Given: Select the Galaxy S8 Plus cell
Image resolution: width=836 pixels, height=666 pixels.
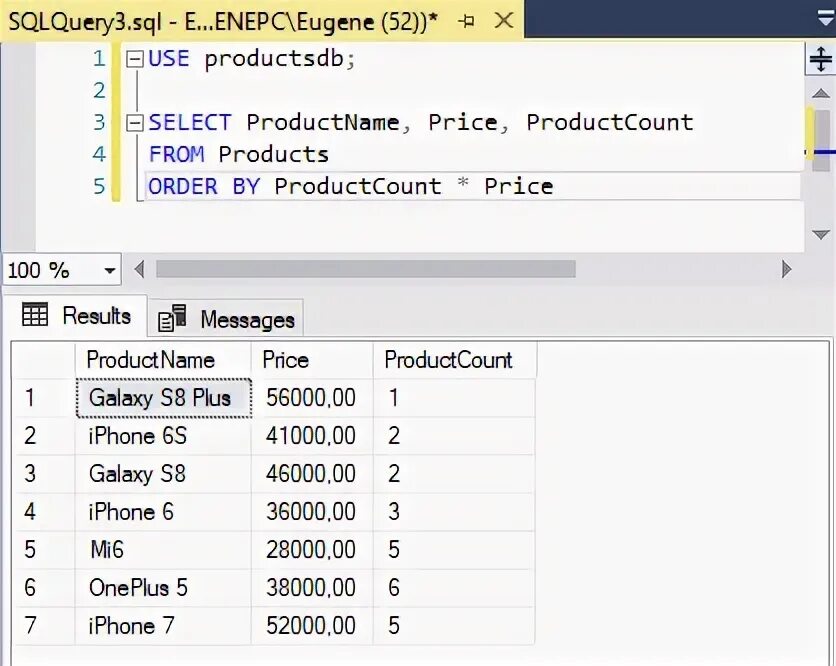Looking at the screenshot, I should click(164, 398).
